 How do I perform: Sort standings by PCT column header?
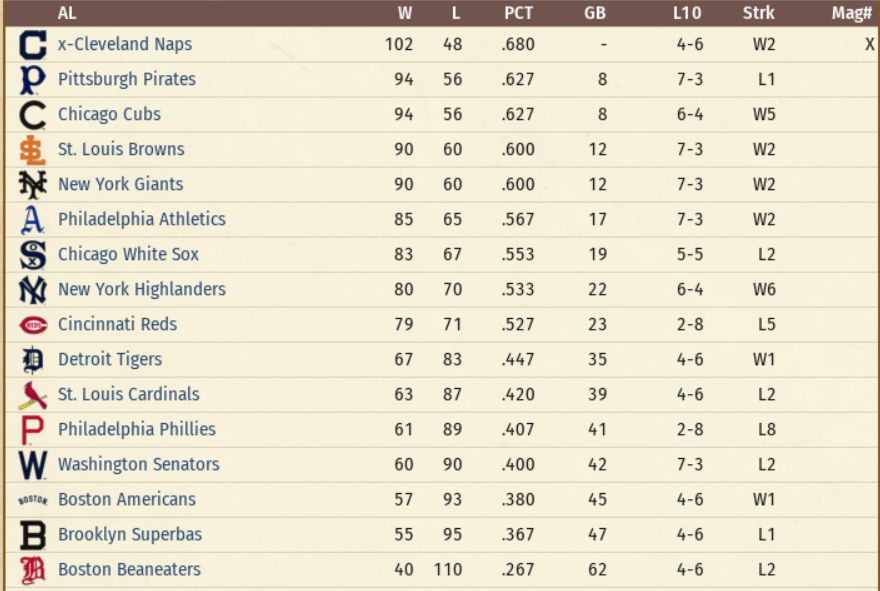click(519, 13)
